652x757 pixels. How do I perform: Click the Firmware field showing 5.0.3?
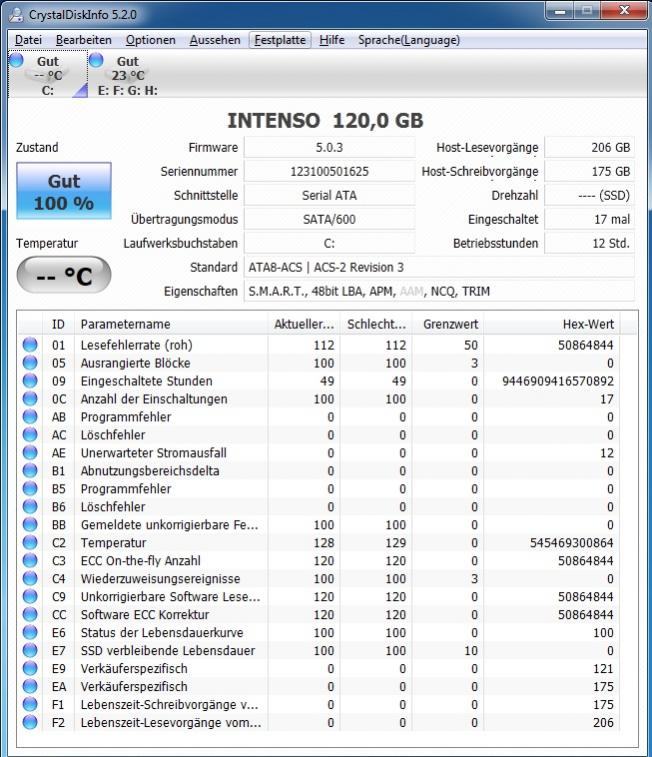(x=330, y=147)
